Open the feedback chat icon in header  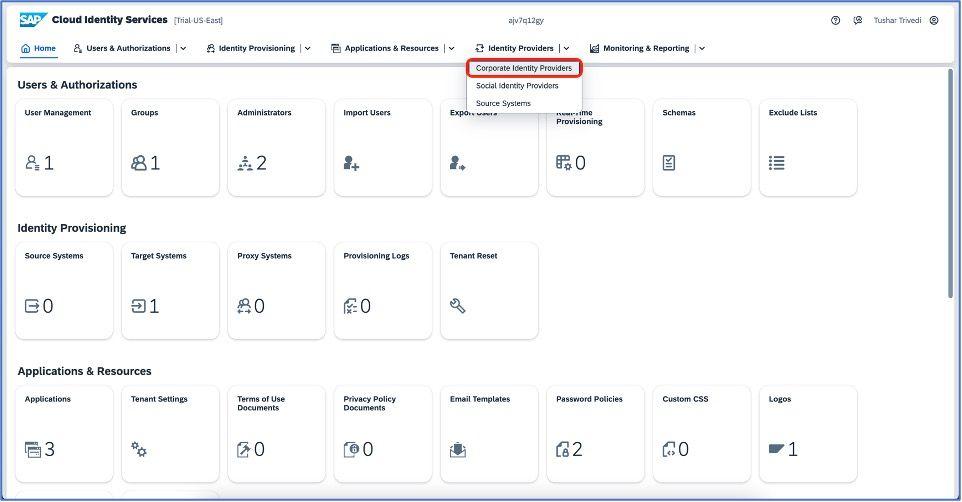coord(858,20)
